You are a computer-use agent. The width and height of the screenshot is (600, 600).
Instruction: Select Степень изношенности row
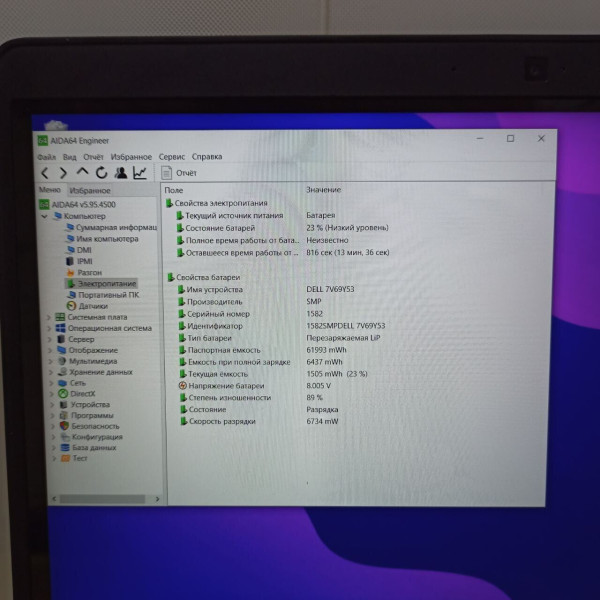[x=226, y=398]
